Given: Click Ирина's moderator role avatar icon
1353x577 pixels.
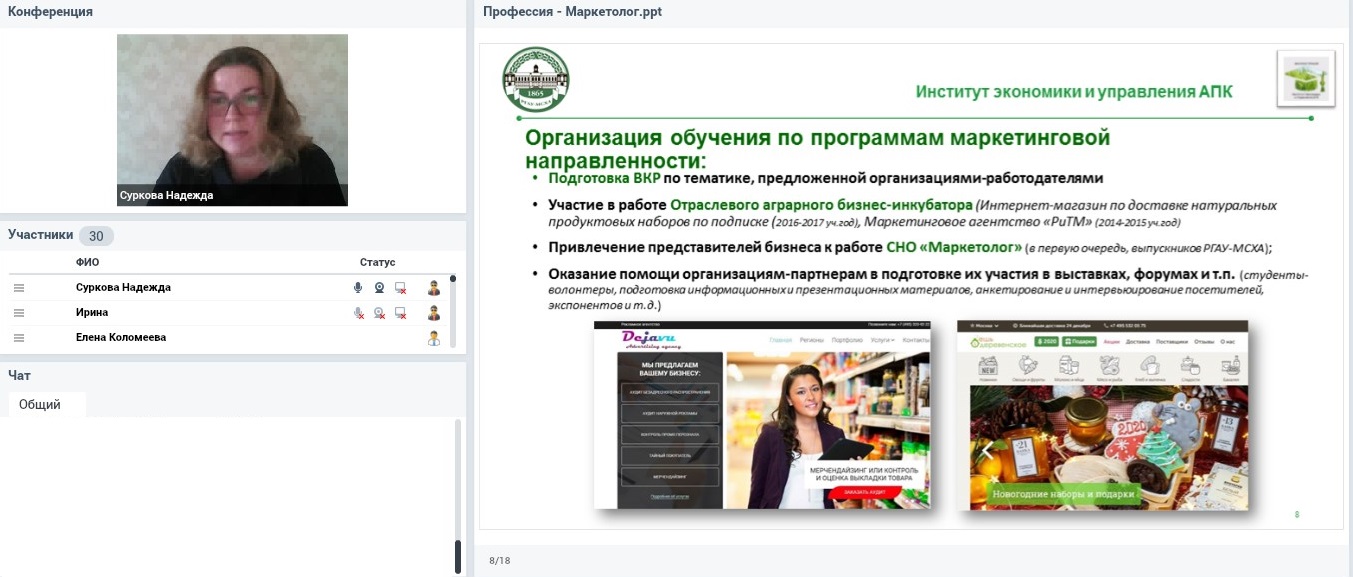Looking at the screenshot, I should (434, 313).
